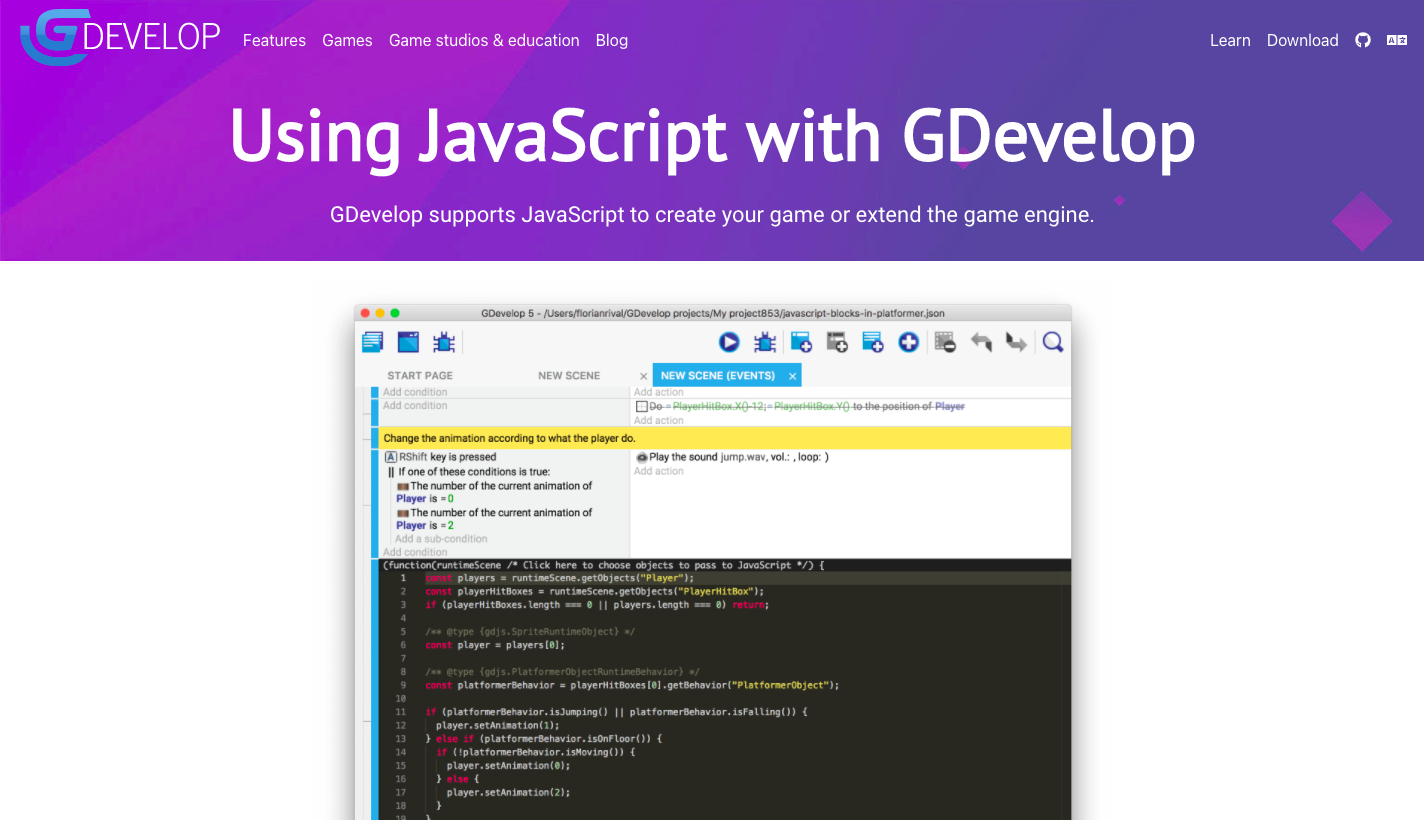The height and width of the screenshot is (820, 1424).
Task: Click the round plus add-other-event icon
Action: [x=908, y=342]
